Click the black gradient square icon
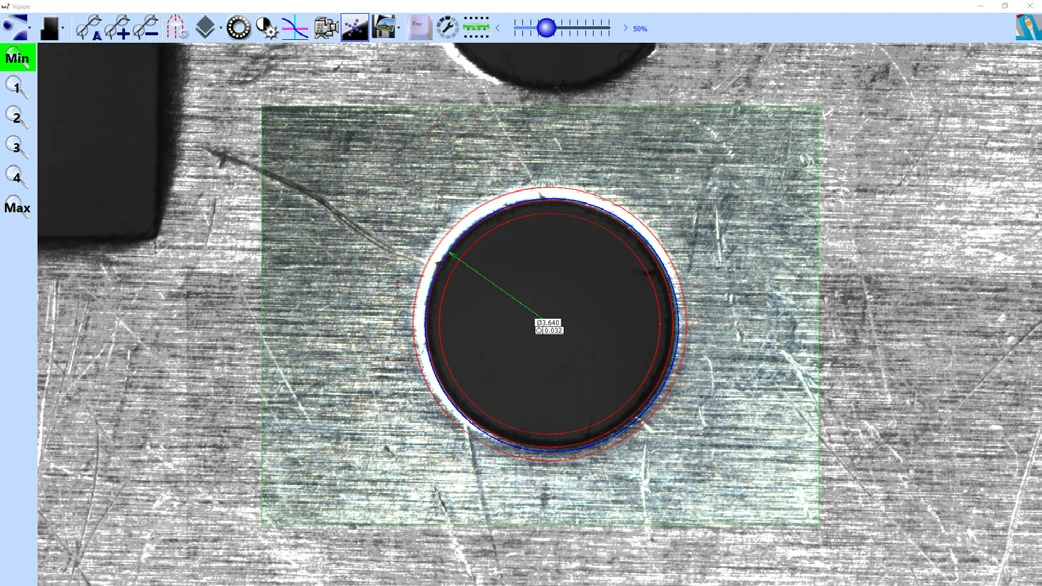Viewport: 1042px width, 586px height. click(50, 28)
